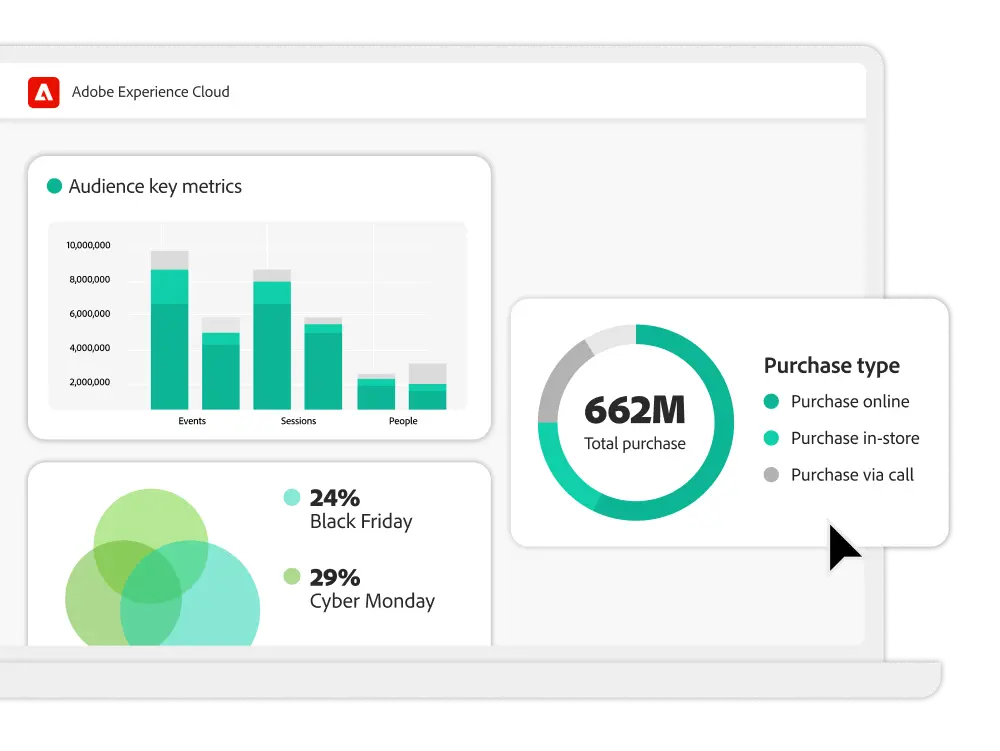Select the Purchase online legend dot
1000x751 pixels.
[770, 401]
